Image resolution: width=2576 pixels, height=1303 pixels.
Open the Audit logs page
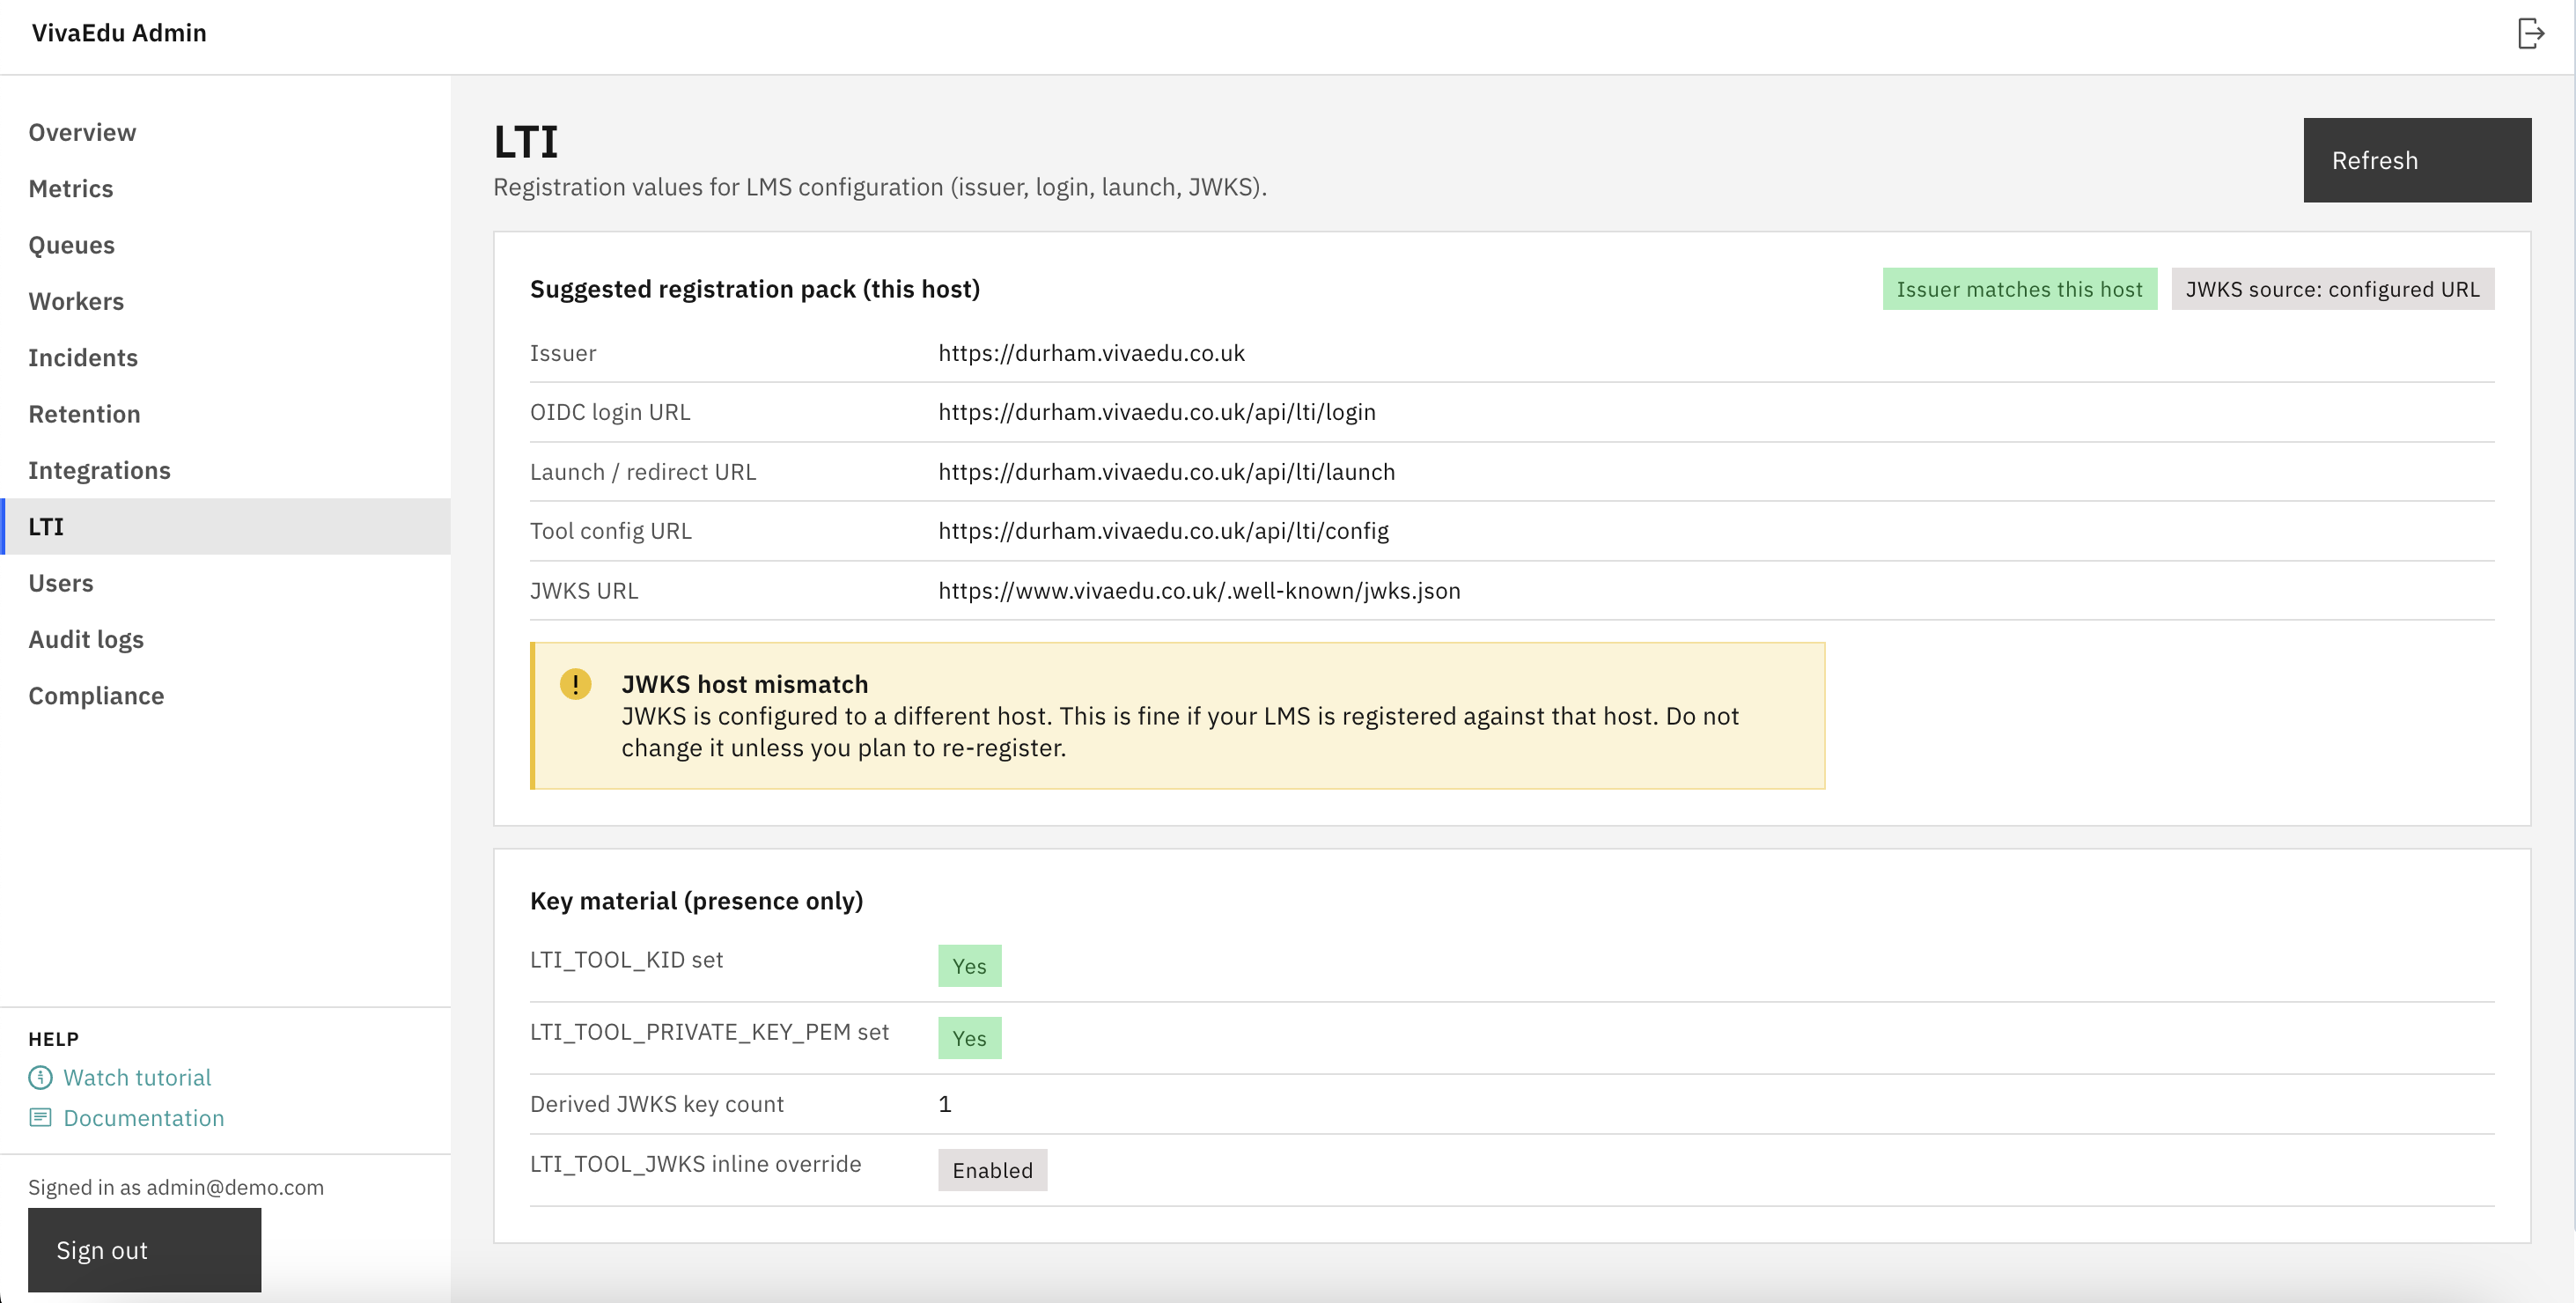[x=86, y=639]
